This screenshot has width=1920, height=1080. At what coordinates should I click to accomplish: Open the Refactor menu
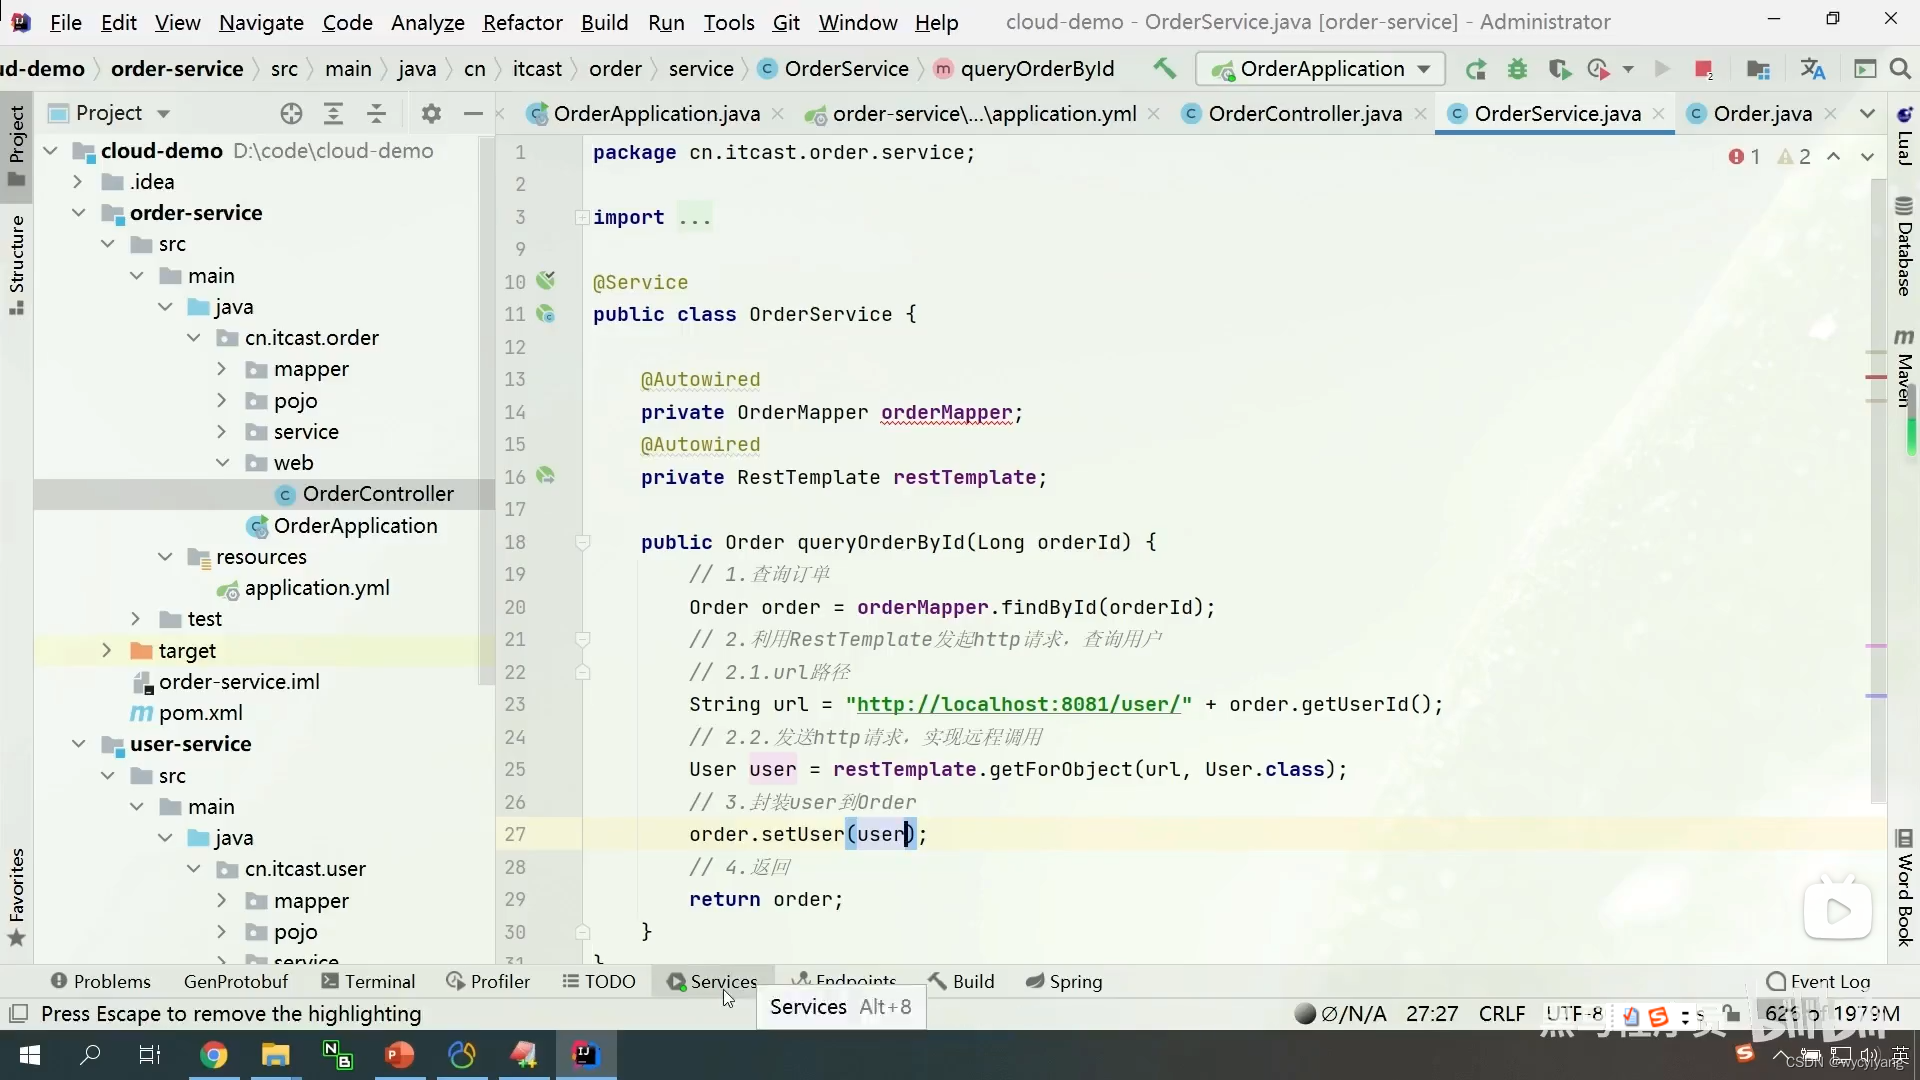click(522, 22)
